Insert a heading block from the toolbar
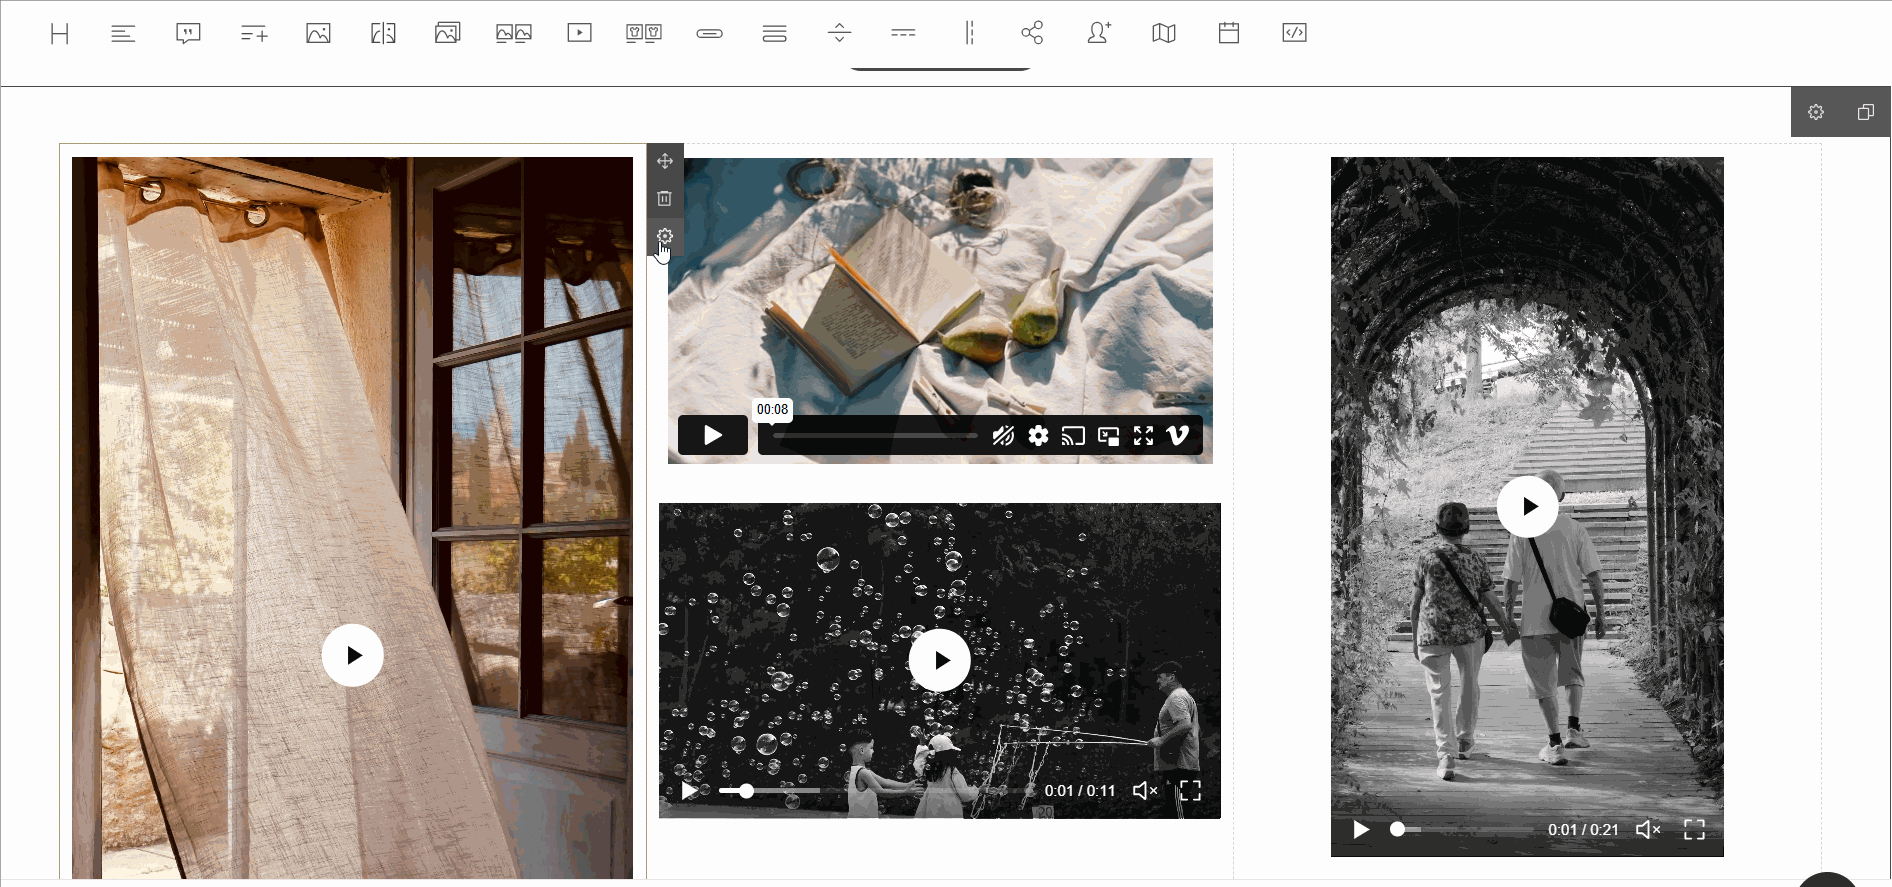Image resolution: width=1892 pixels, height=887 pixels. 60,34
